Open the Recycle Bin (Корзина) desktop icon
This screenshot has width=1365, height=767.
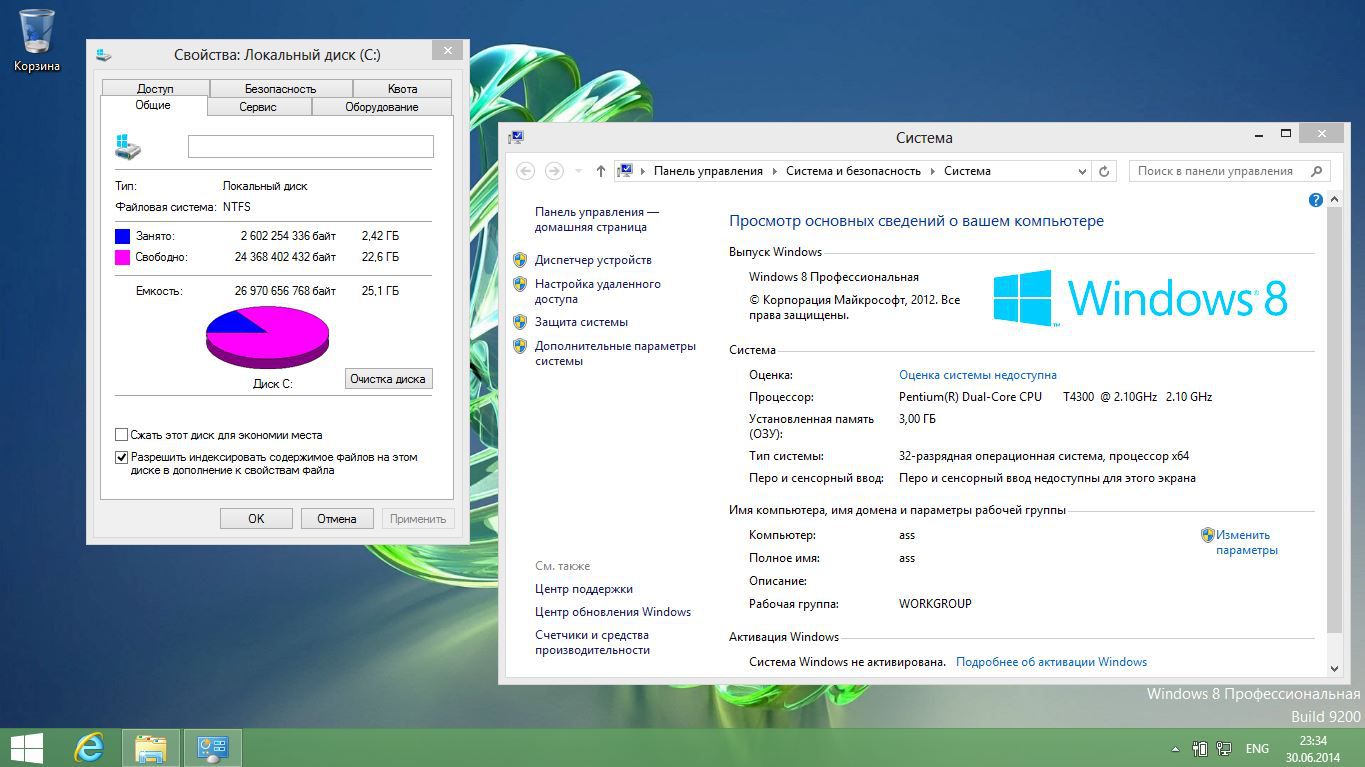[x=37, y=40]
